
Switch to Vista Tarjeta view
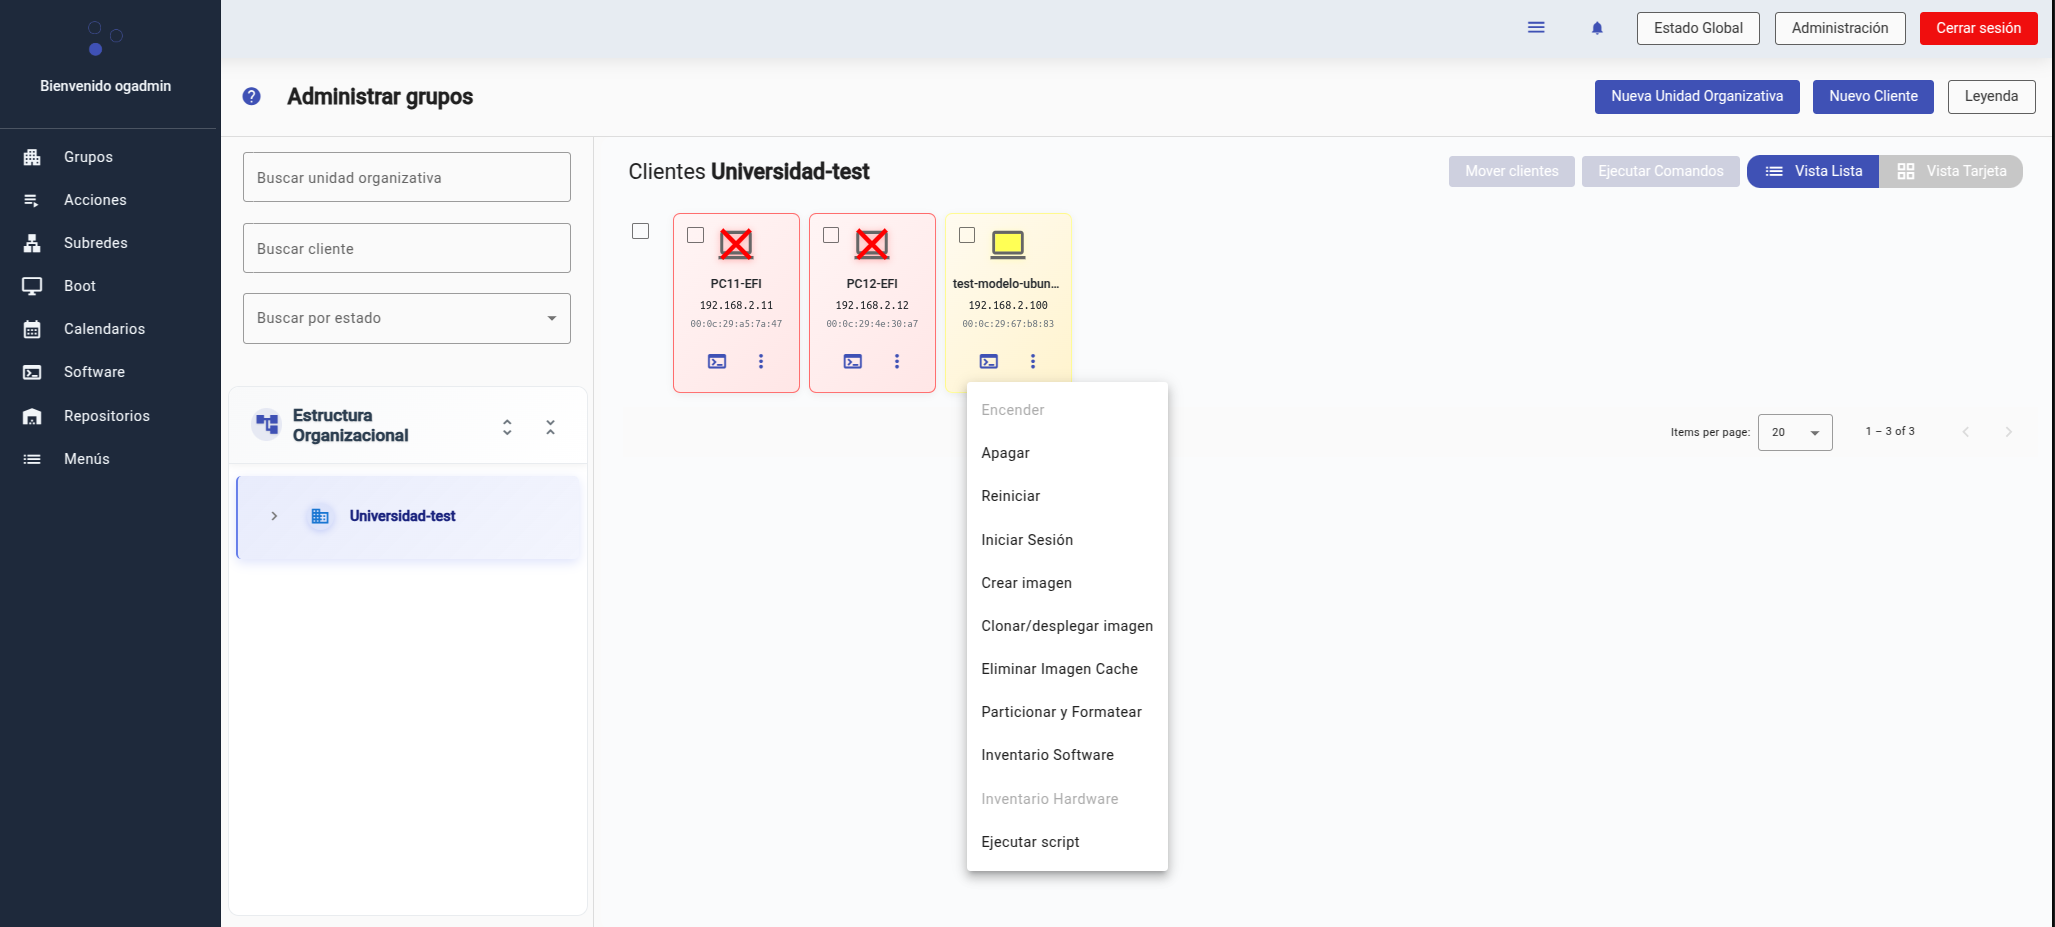(1951, 171)
